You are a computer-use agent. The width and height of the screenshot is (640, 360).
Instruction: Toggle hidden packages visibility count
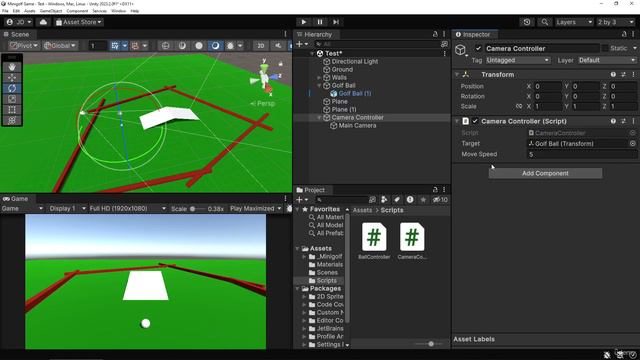[440, 200]
